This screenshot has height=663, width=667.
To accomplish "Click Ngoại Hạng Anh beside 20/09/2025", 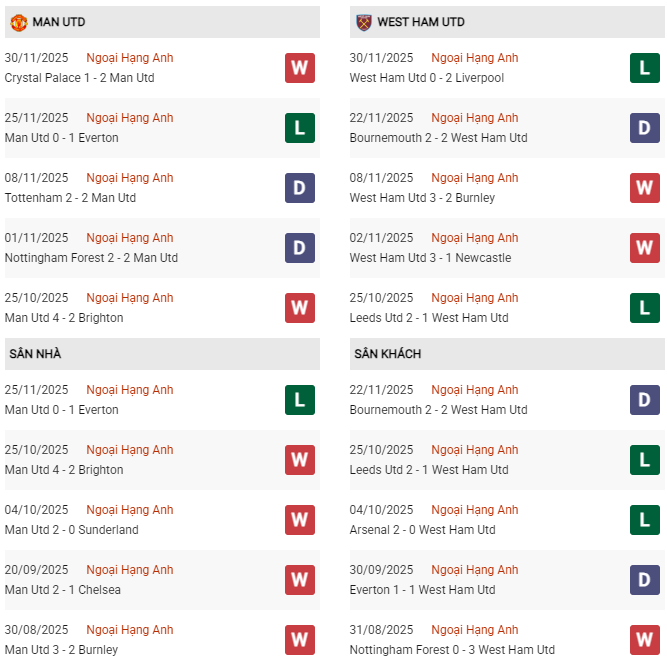I will click(130, 570).
